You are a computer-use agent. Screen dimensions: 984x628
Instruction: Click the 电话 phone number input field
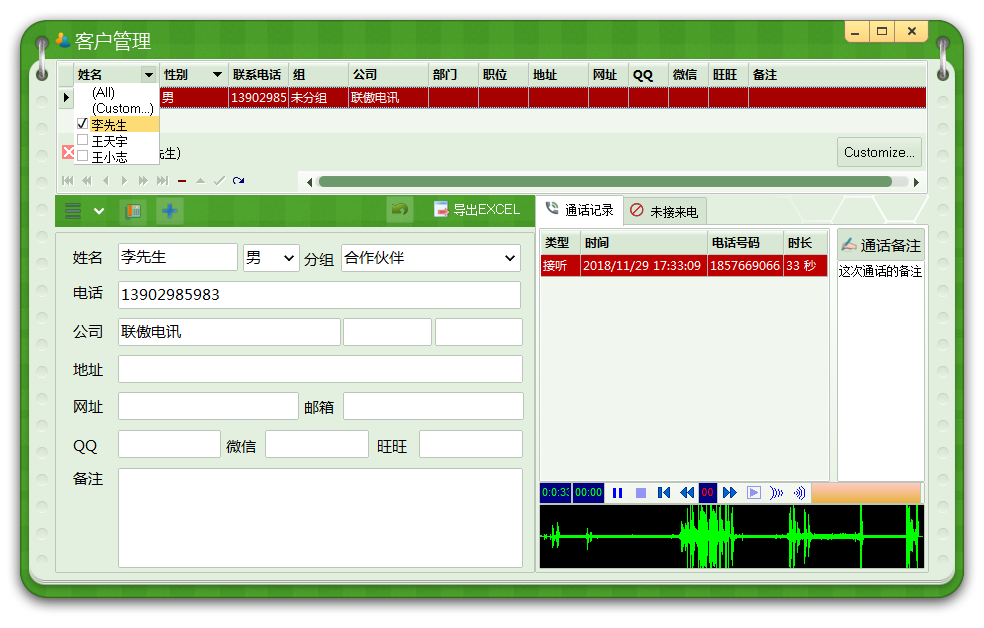click(319, 295)
